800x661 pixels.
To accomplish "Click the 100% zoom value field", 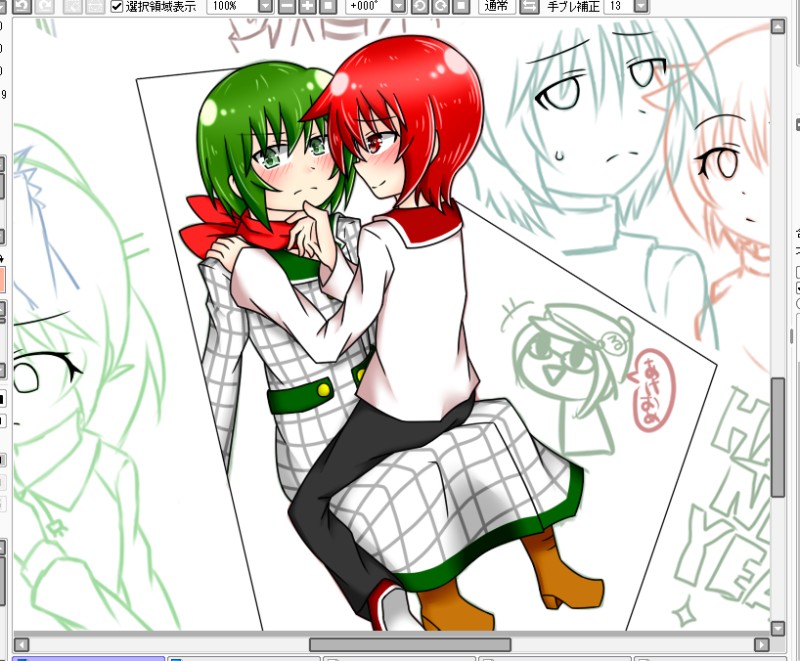I will (233, 6).
